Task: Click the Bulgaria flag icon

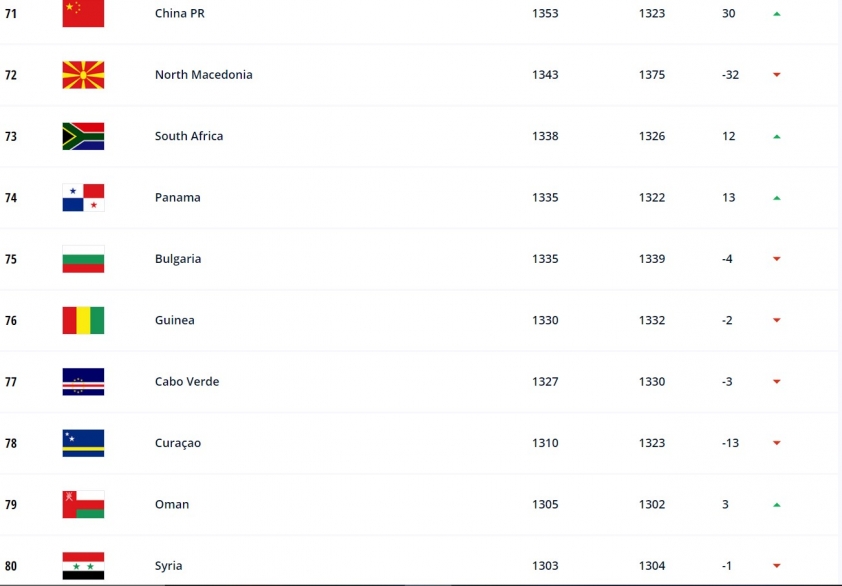Action: (83, 259)
